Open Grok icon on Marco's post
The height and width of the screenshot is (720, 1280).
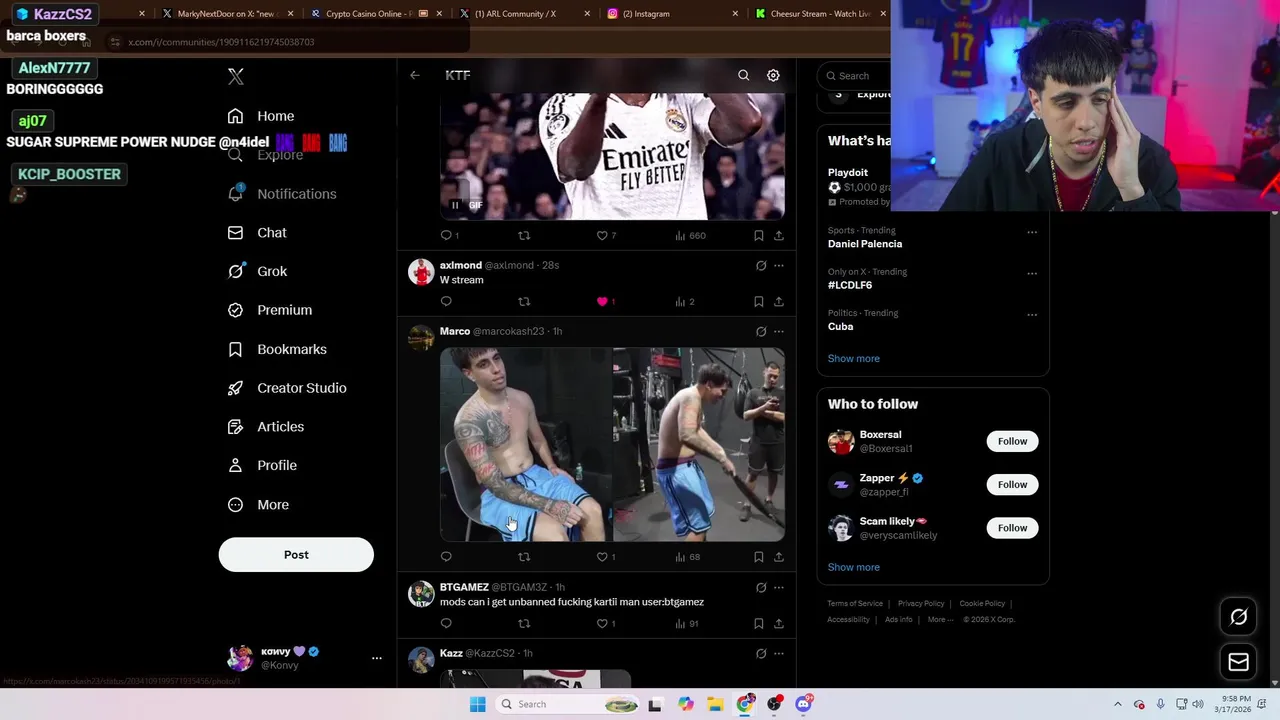click(x=761, y=332)
